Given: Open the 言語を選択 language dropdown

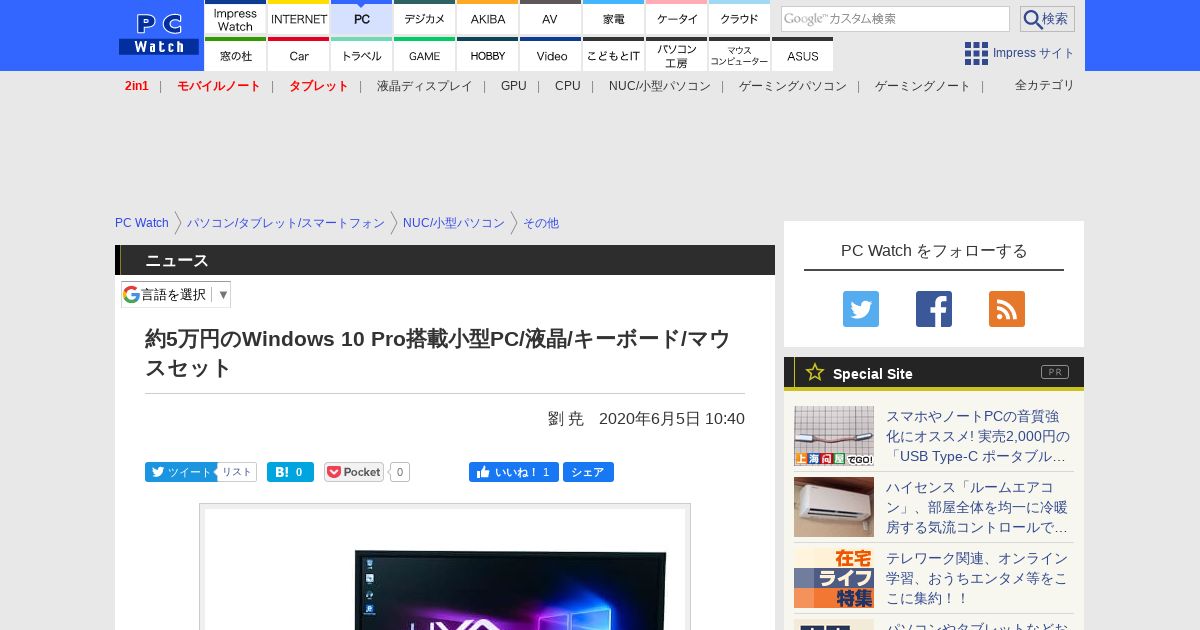Looking at the screenshot, I should coord(176,294).
